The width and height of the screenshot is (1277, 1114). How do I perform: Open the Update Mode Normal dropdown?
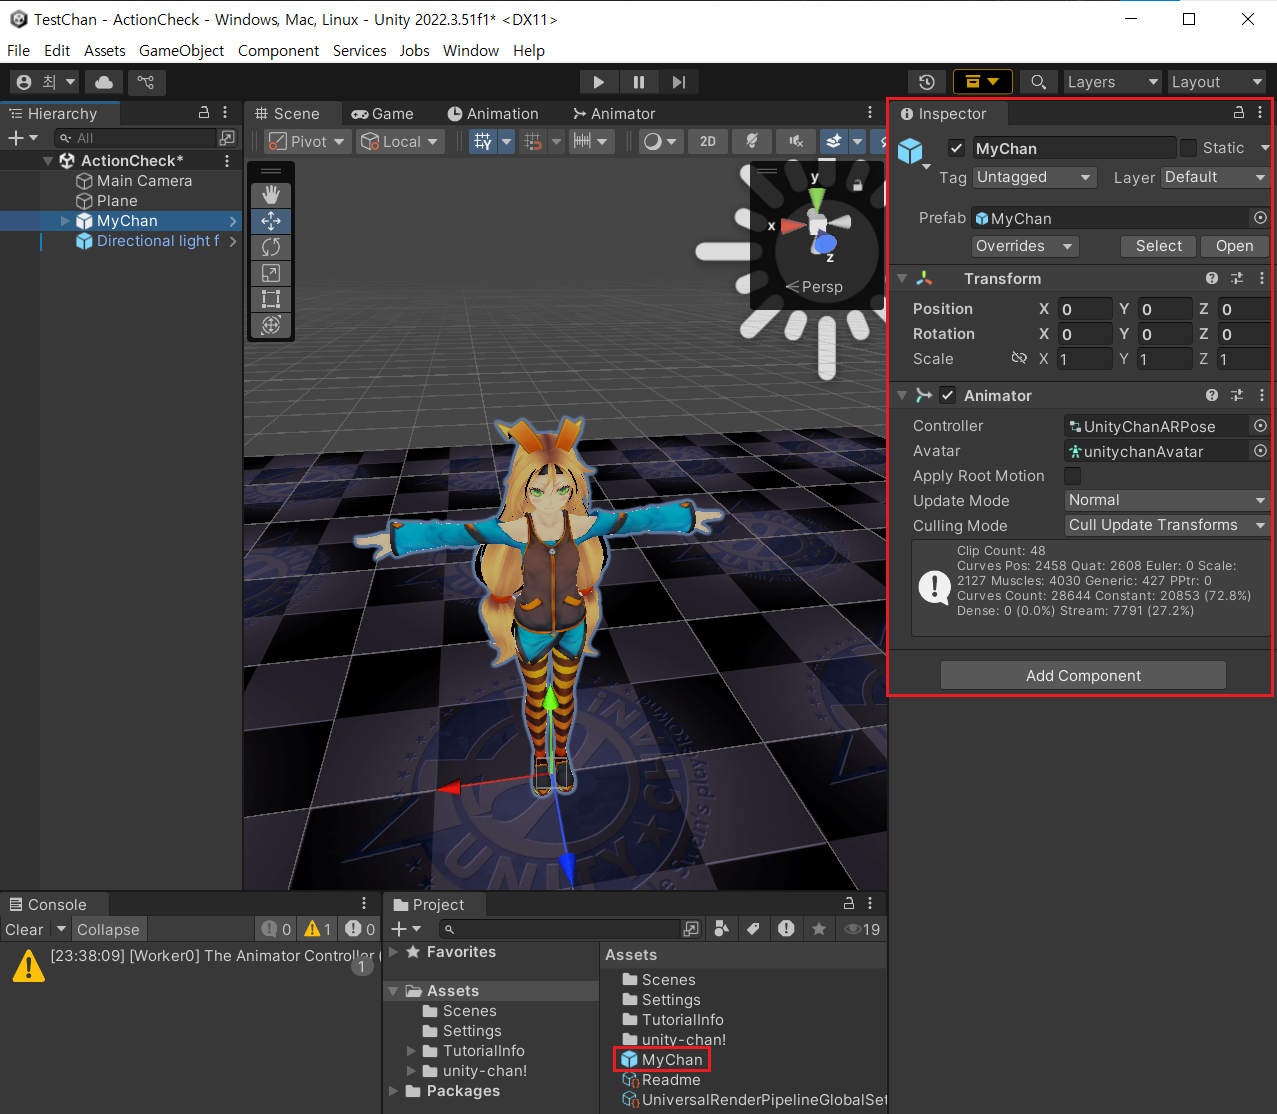(x=1167, y=500)
